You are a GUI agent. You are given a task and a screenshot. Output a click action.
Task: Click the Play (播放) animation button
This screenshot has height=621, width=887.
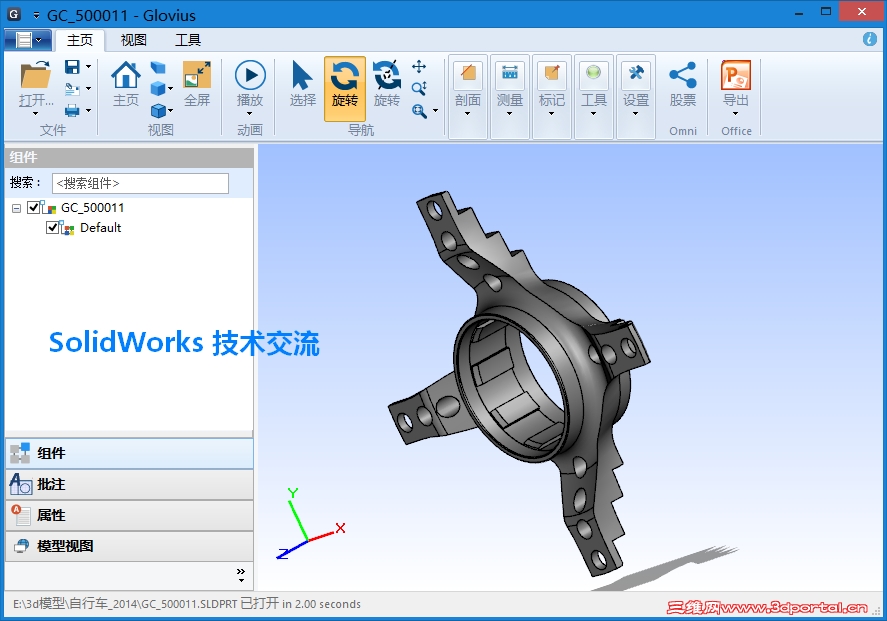coord(250,75)
